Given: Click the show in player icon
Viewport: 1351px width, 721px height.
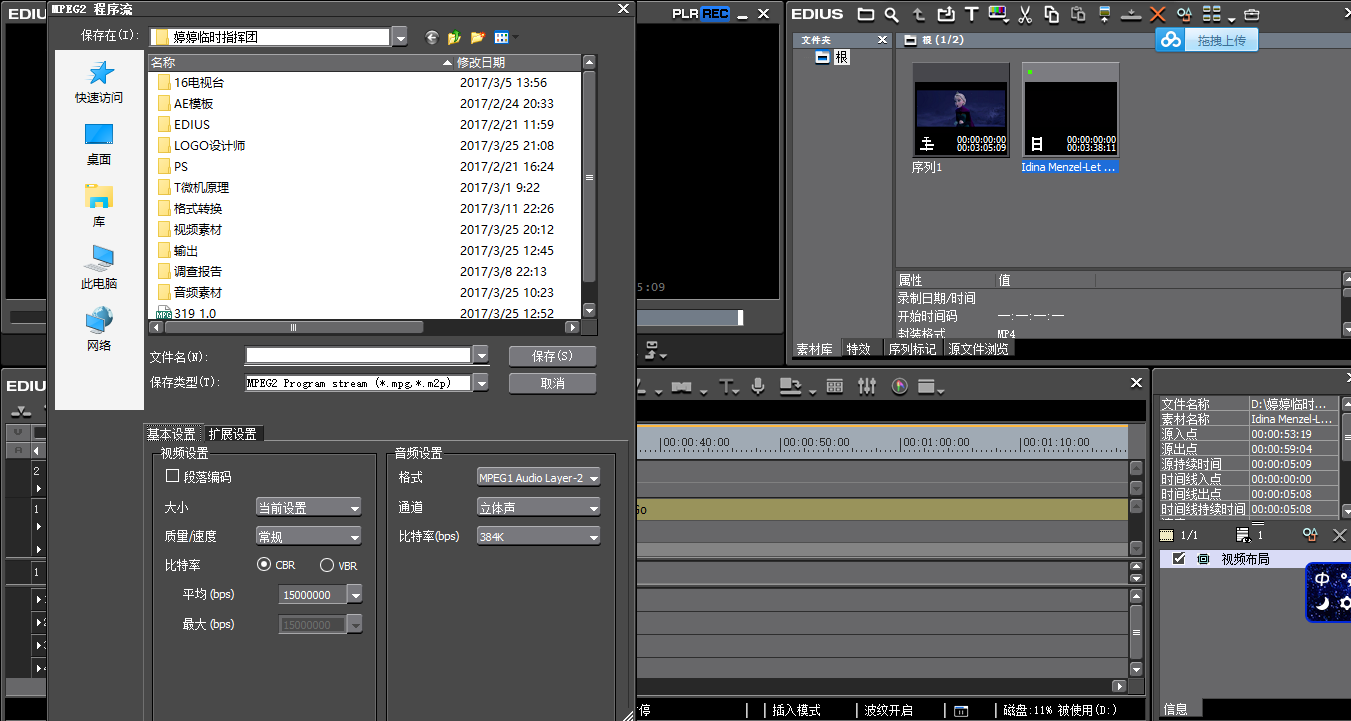Looking at the screenshot, I should (x=1105, y=14).
